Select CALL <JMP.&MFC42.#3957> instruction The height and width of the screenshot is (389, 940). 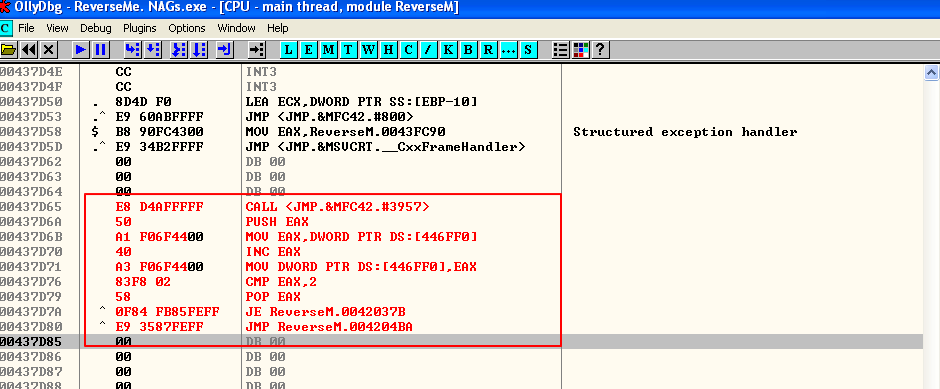[x=338, y=207]
